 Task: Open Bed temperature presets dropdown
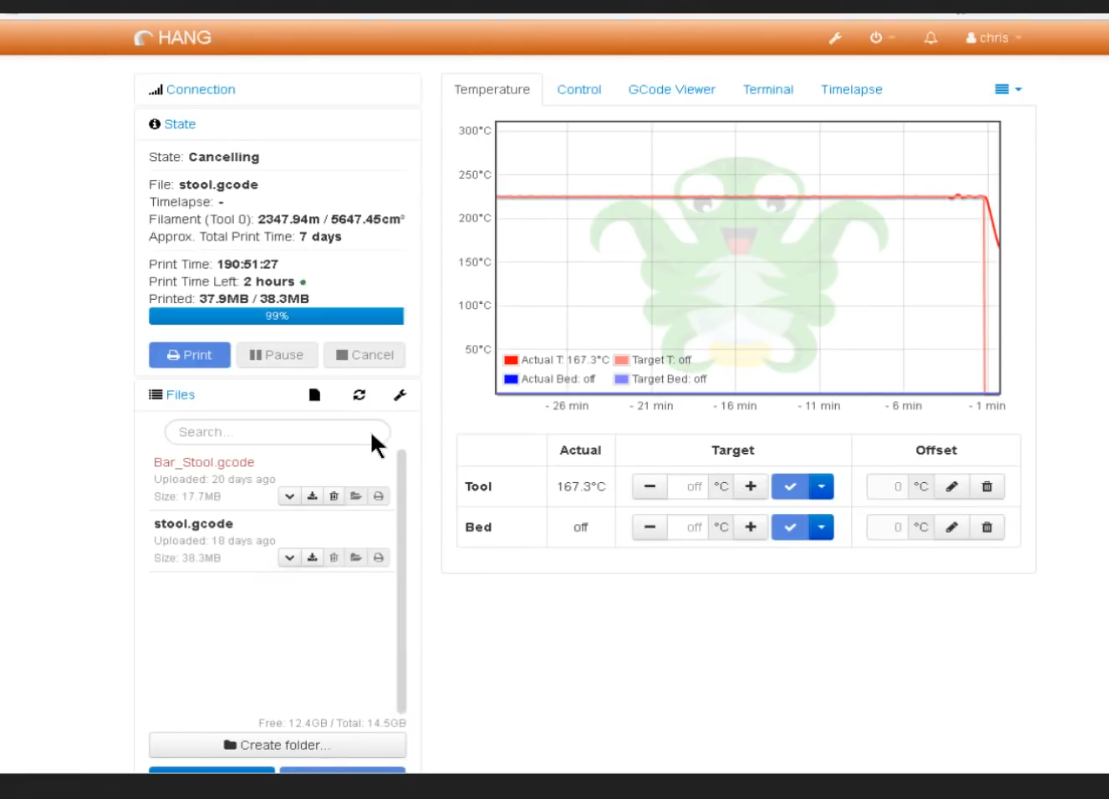pos(821,527)
